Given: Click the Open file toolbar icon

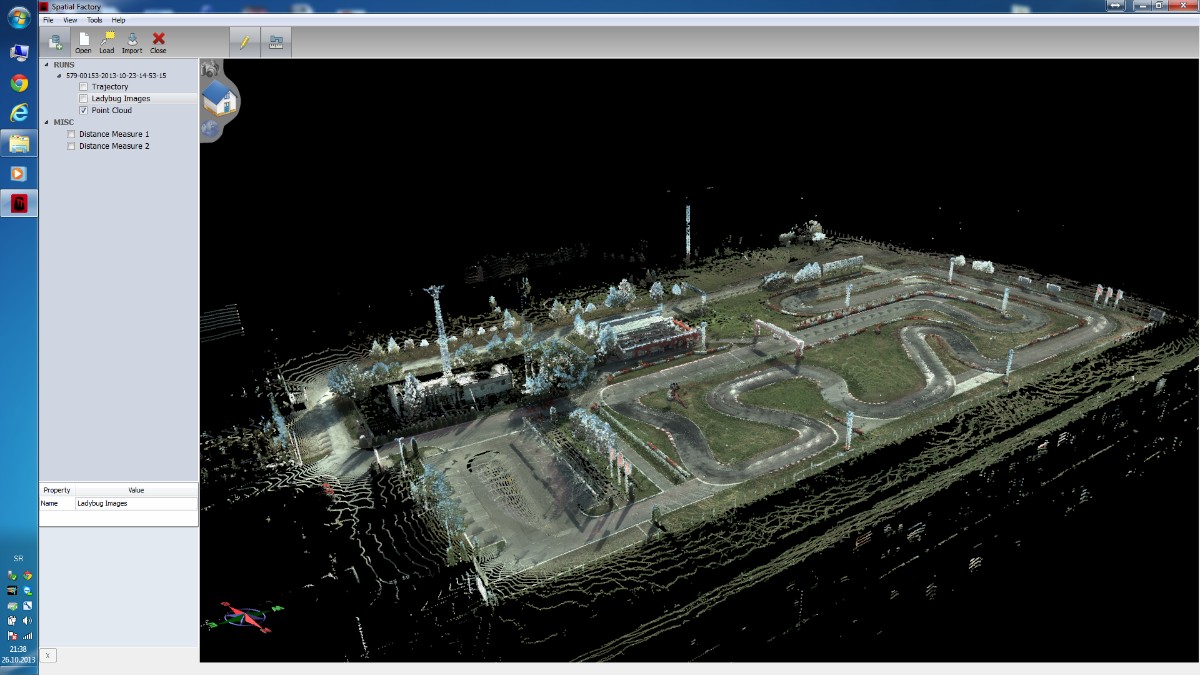Looking at the screenshot, I should coord(83,42).
